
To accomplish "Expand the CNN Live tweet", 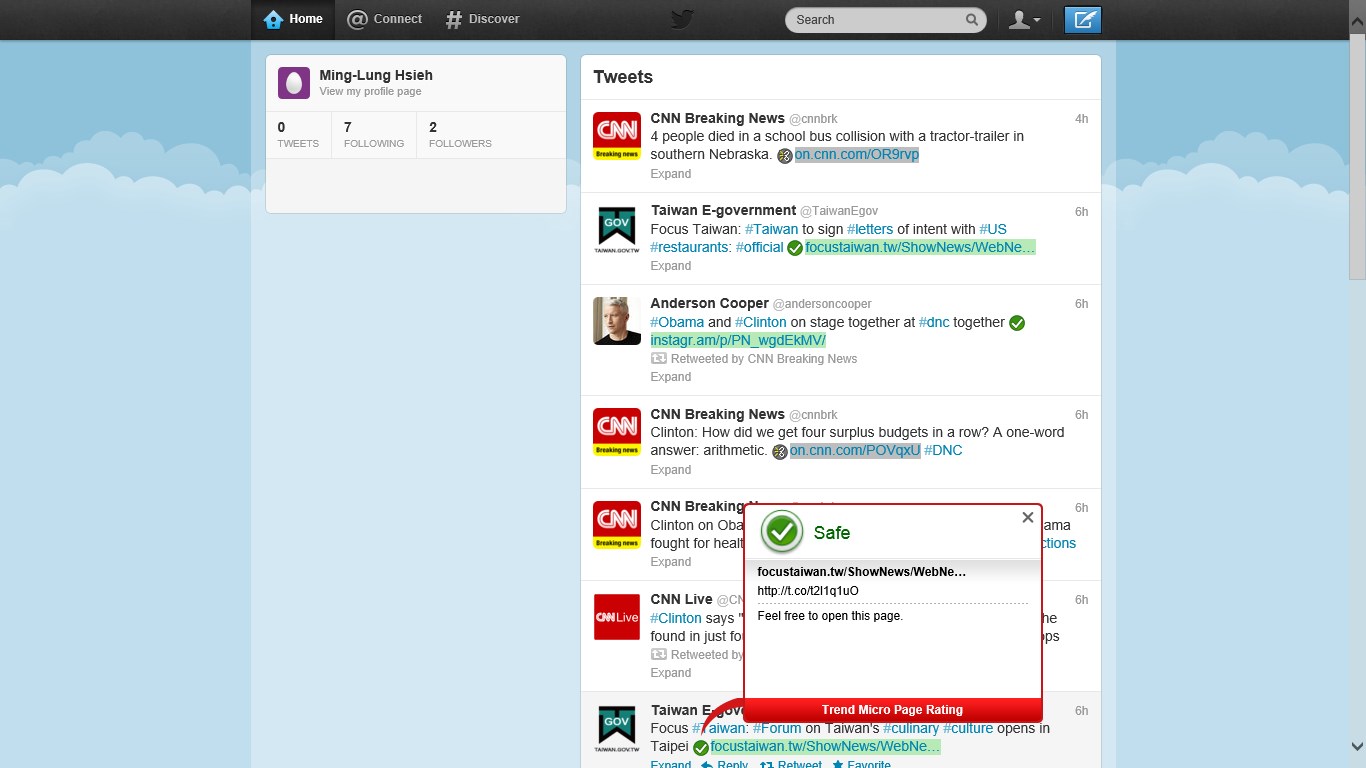I will point(671,673).
